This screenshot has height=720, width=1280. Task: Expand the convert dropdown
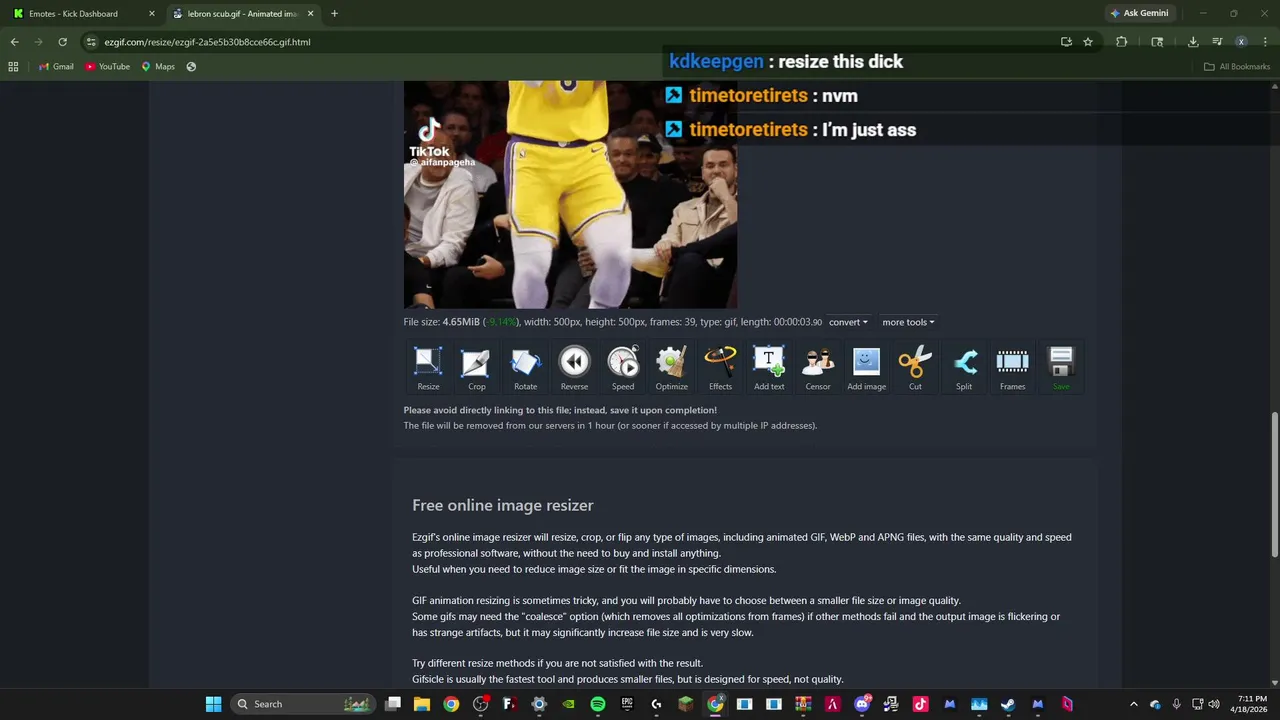[x=848, y=322]
